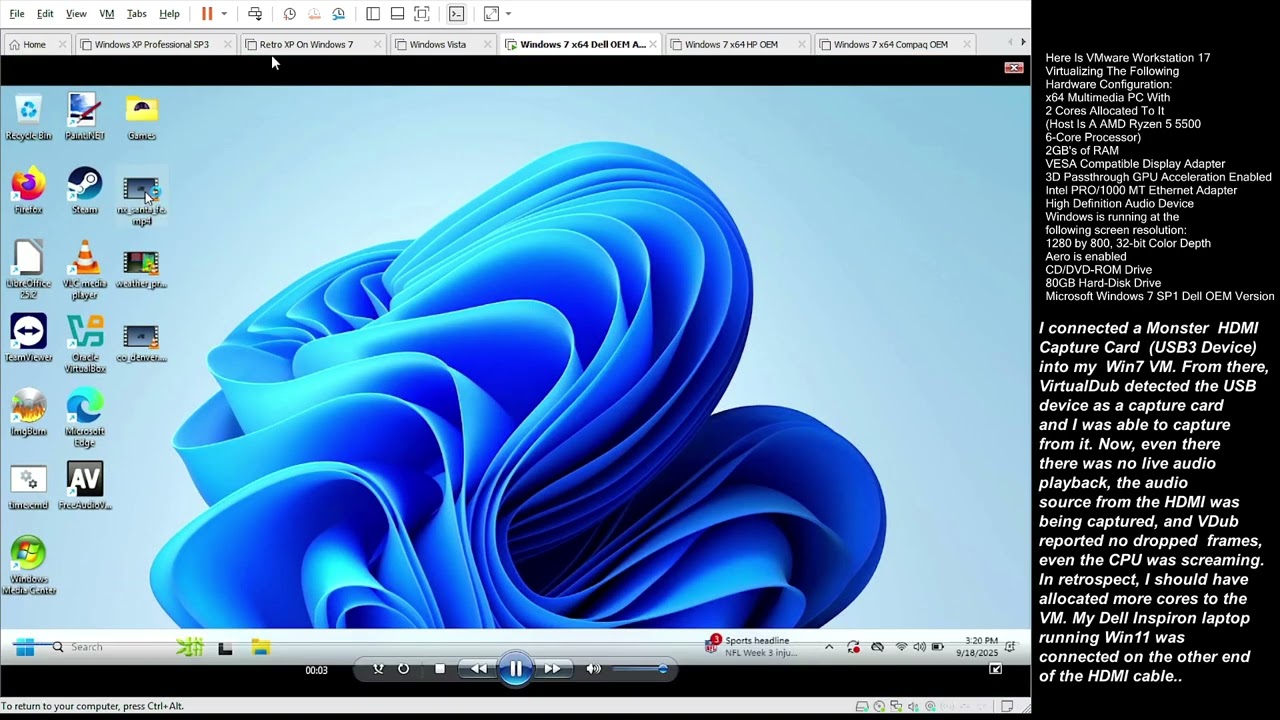Close the video overlay with red X
Image resolution: width=1280 pixels, height=720 pixels.
[x=1014, y=68]
